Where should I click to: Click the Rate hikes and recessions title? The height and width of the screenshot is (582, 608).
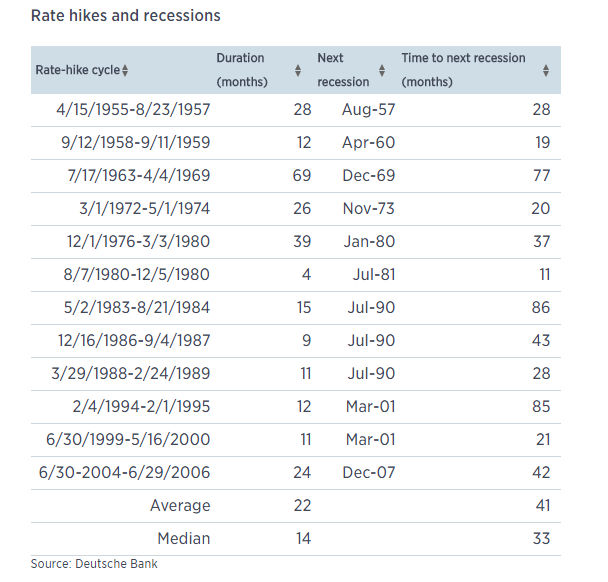click(126, 16)
